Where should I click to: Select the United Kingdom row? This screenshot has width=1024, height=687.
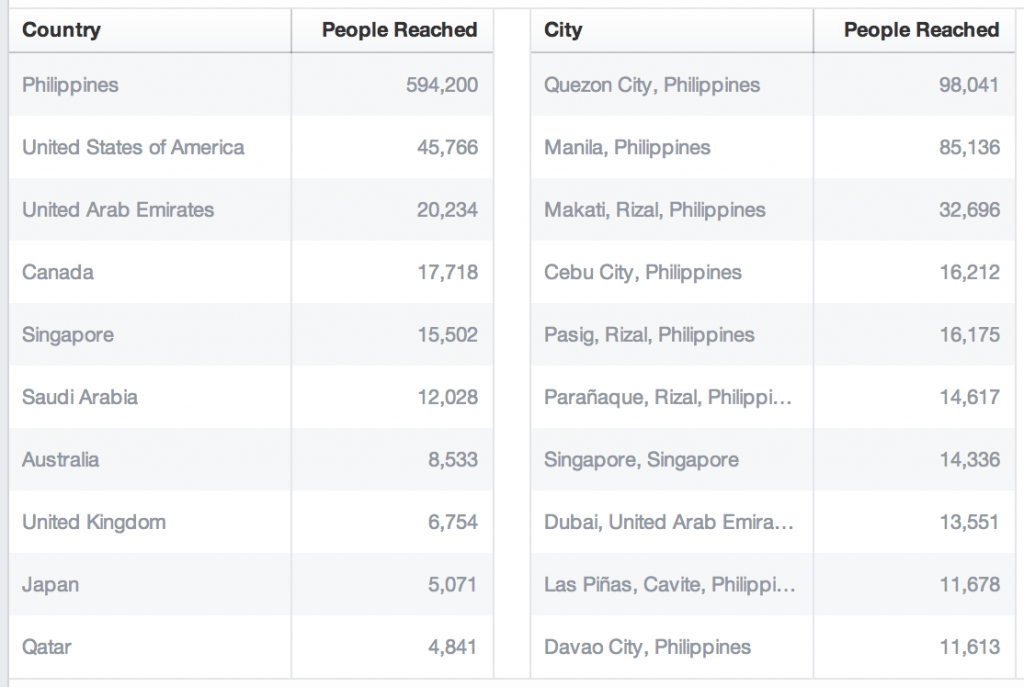tap(94, 522)
